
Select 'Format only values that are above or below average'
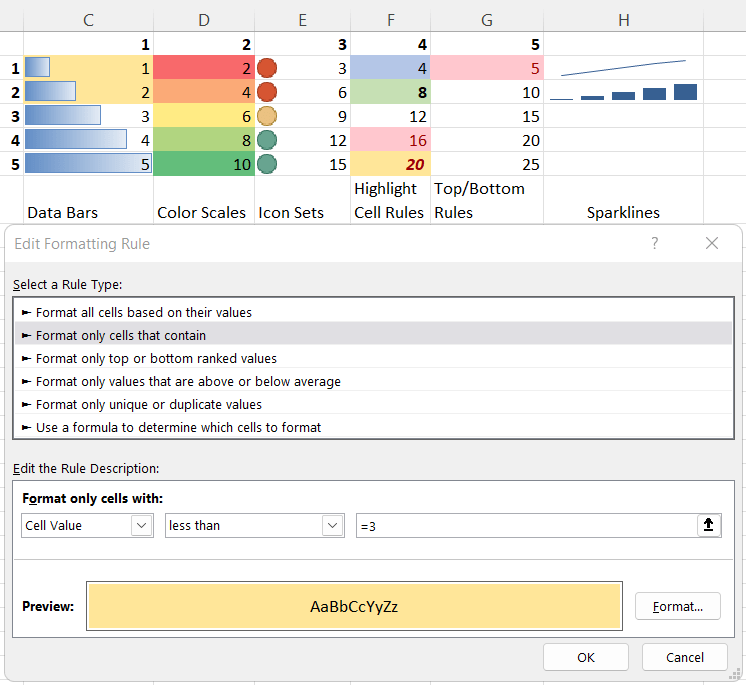click(373, 381)
